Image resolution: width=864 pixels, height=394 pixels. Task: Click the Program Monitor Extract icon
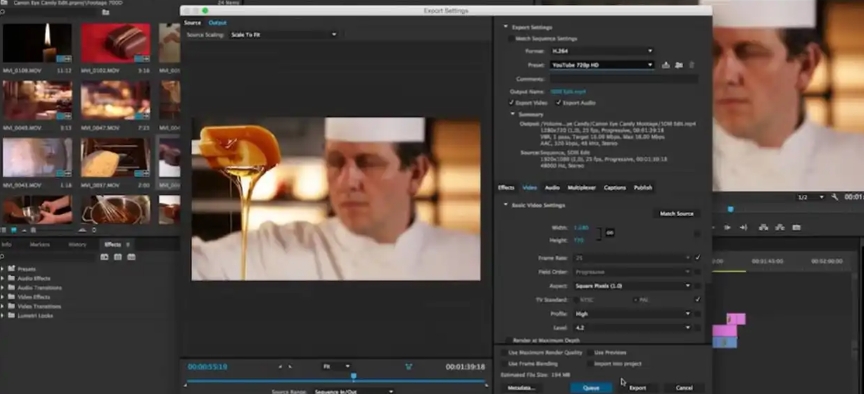pos(780,228)
